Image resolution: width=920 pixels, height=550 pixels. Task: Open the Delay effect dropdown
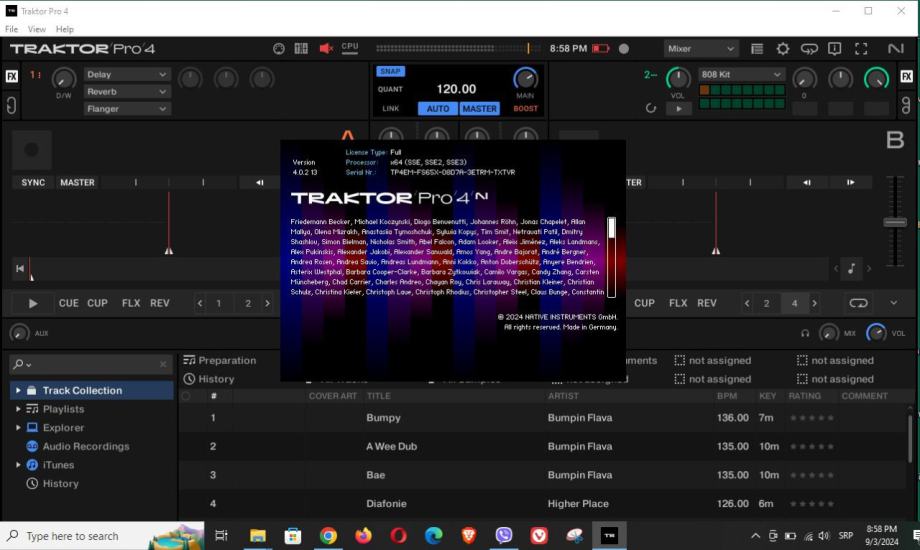pyautogui.click(x=127, y=75)
